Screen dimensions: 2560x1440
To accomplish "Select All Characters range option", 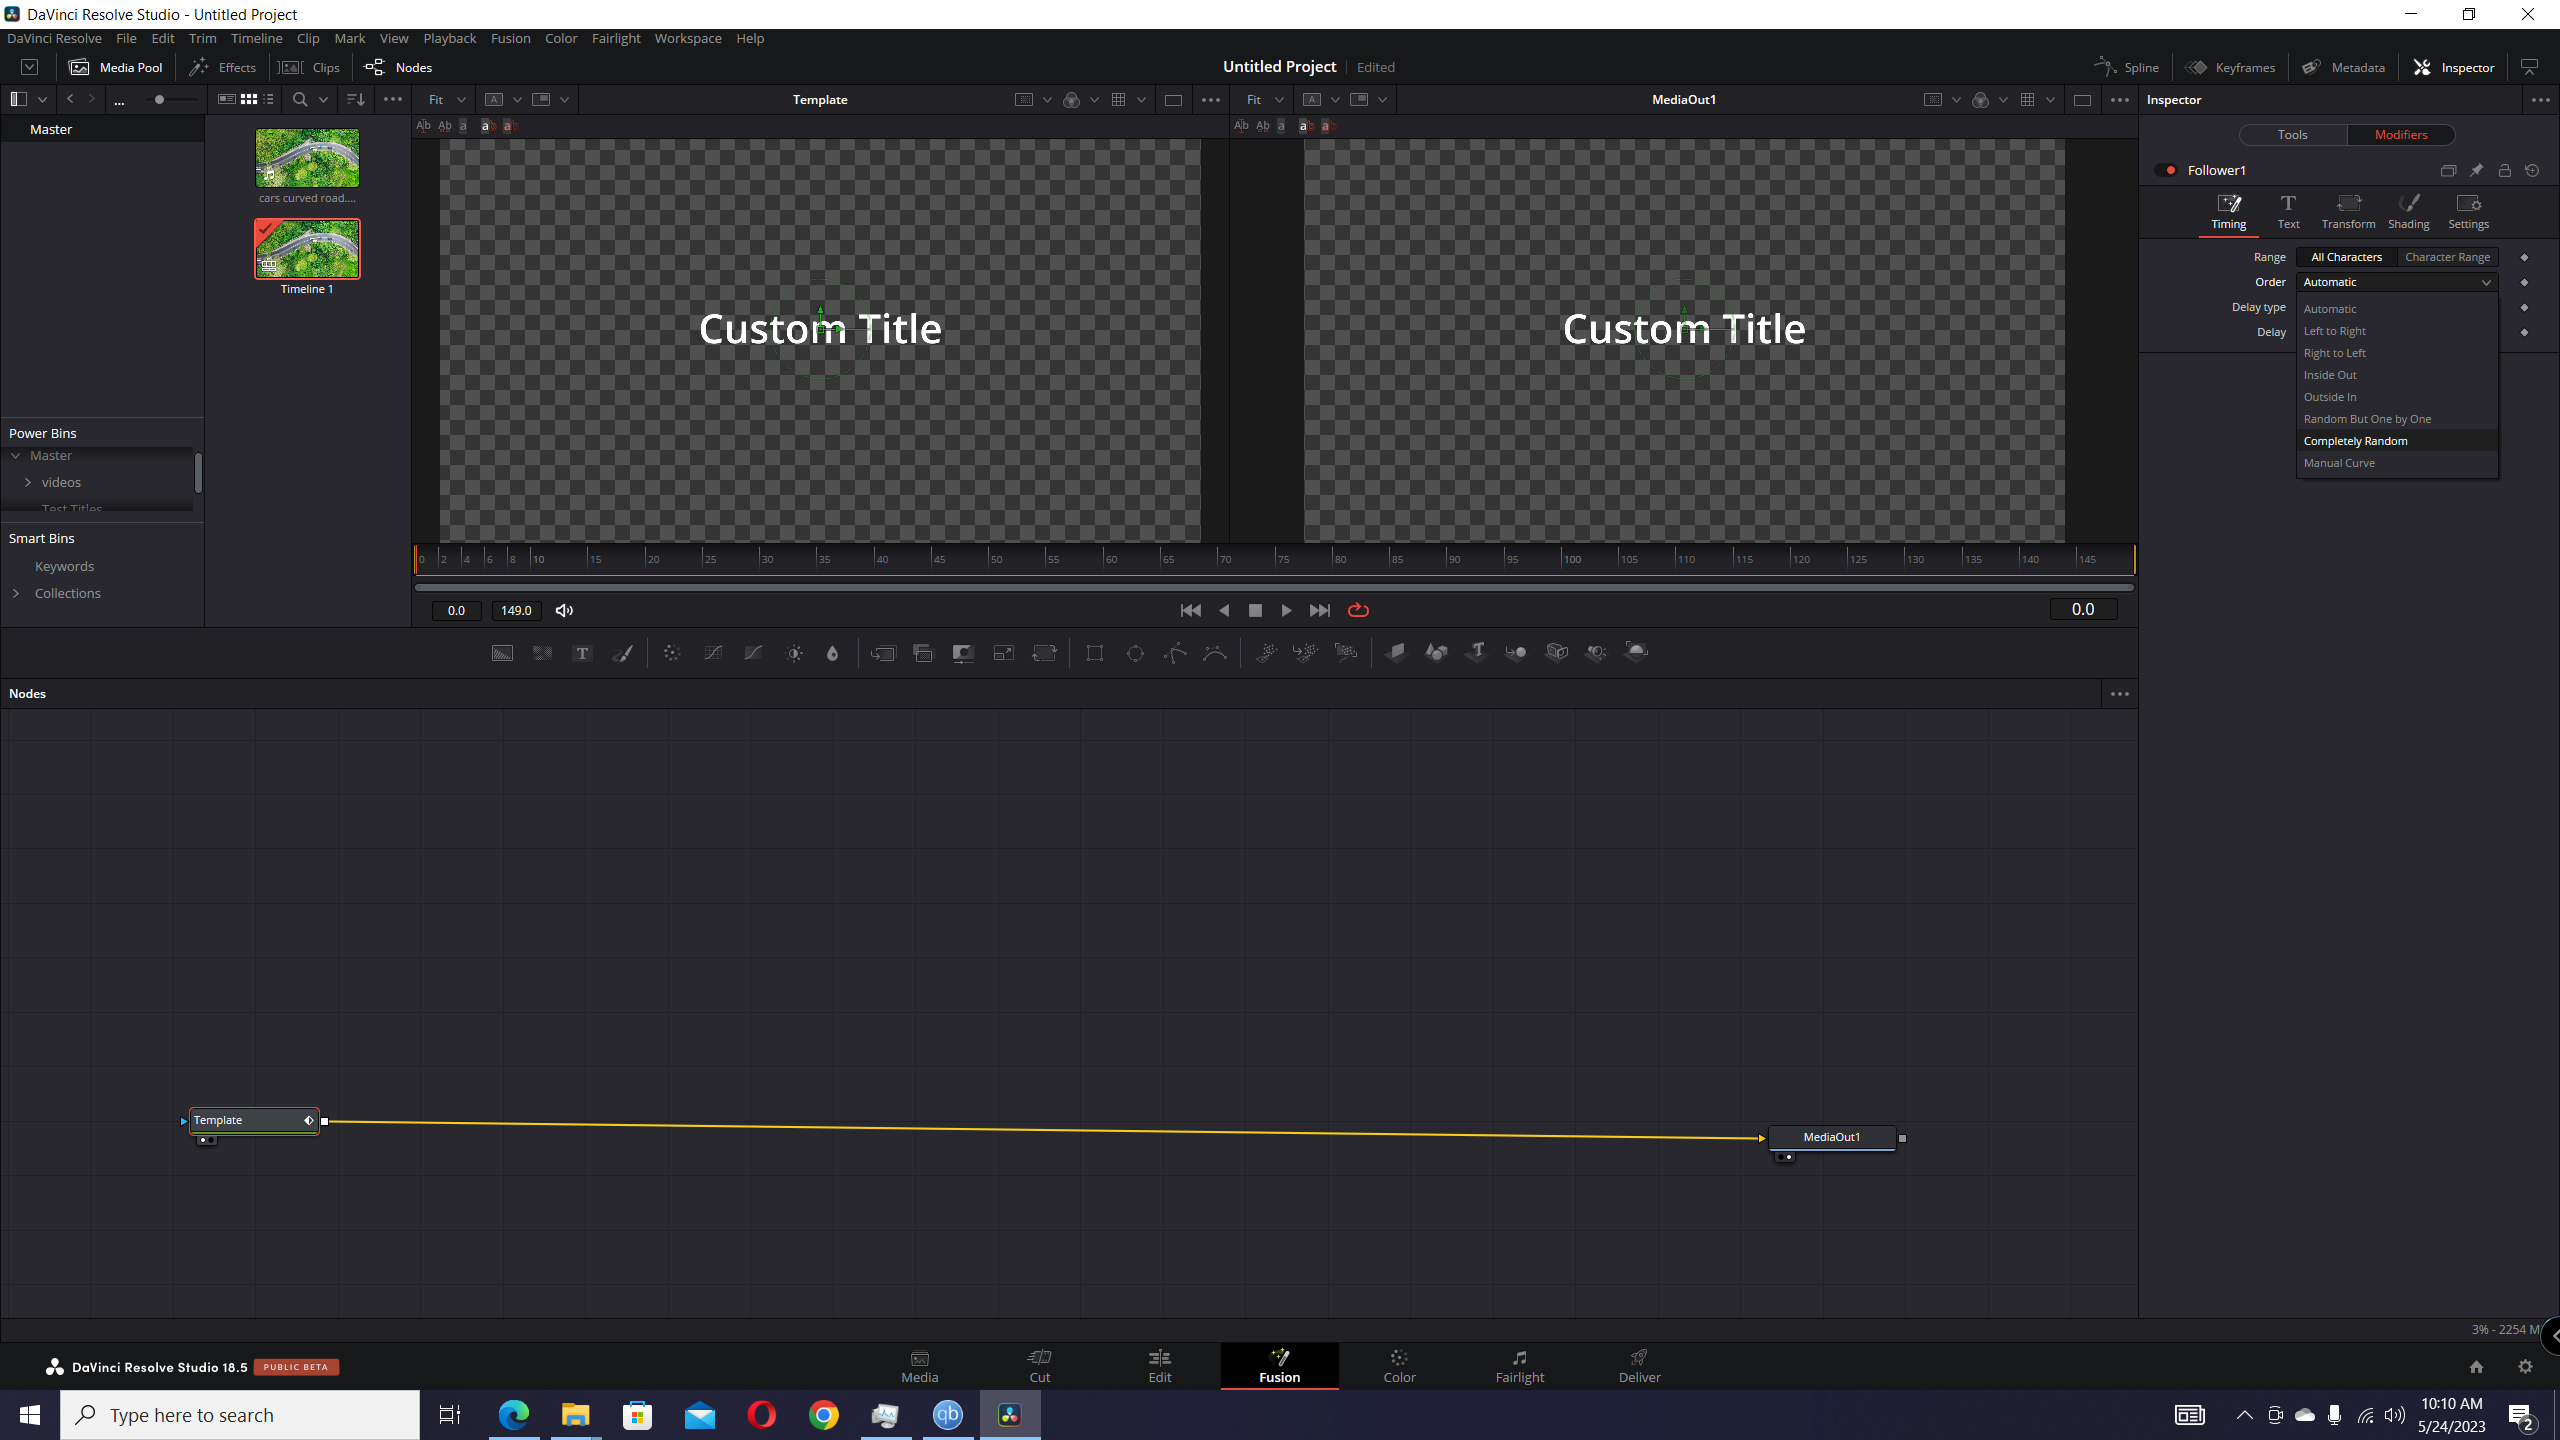I will [2346, 257].
